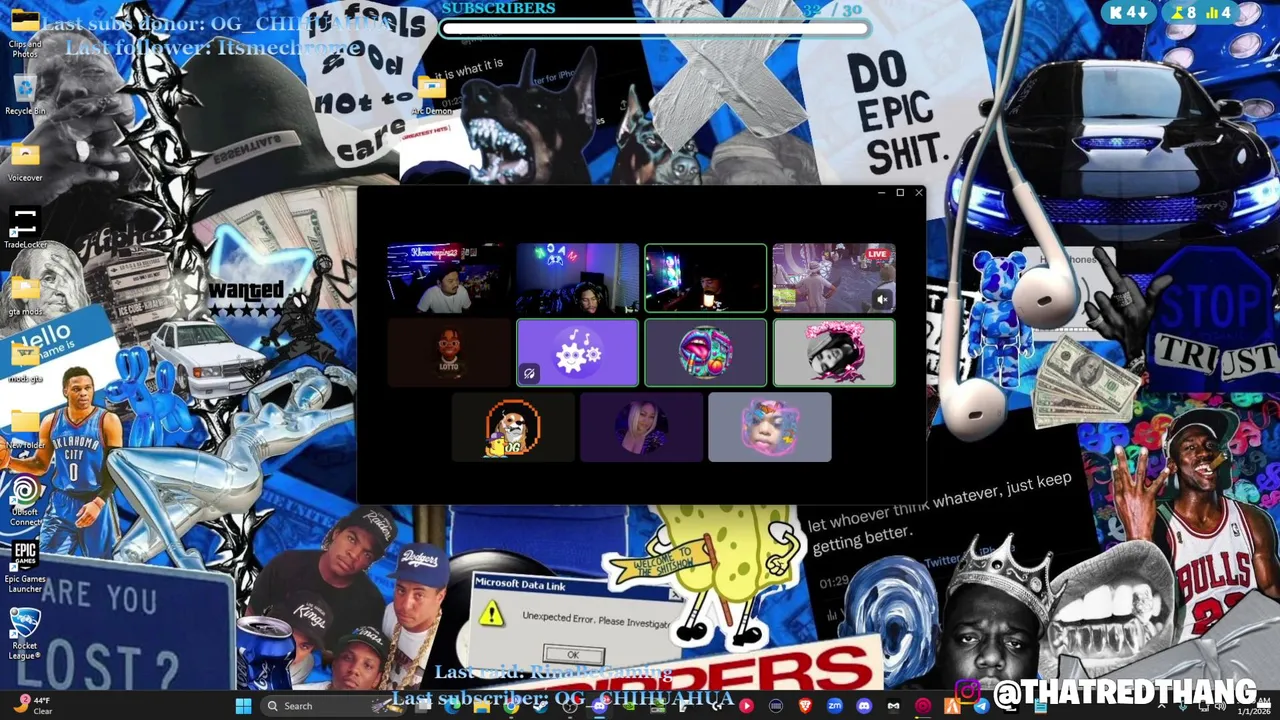Viewport: 1280px width, 720px height.
Task: Select the pink glowing face avatar tile
Action: point(770,427)
